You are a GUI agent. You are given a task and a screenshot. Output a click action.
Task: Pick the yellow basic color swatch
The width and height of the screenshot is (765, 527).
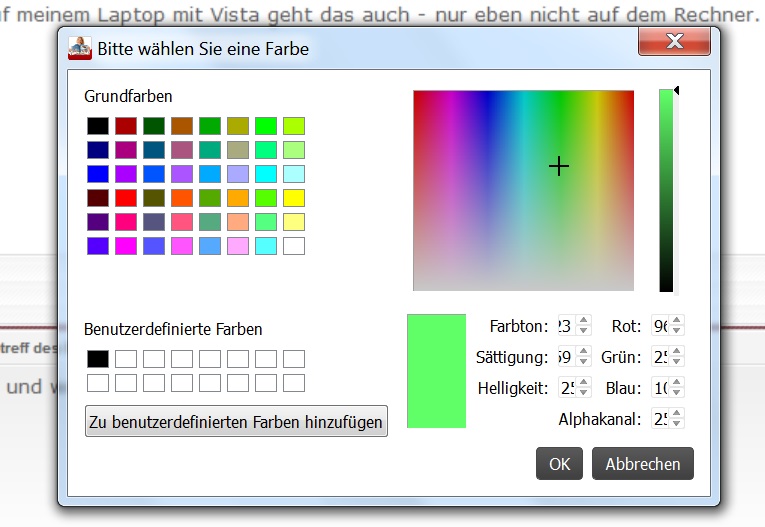click(x=294, y=198)
